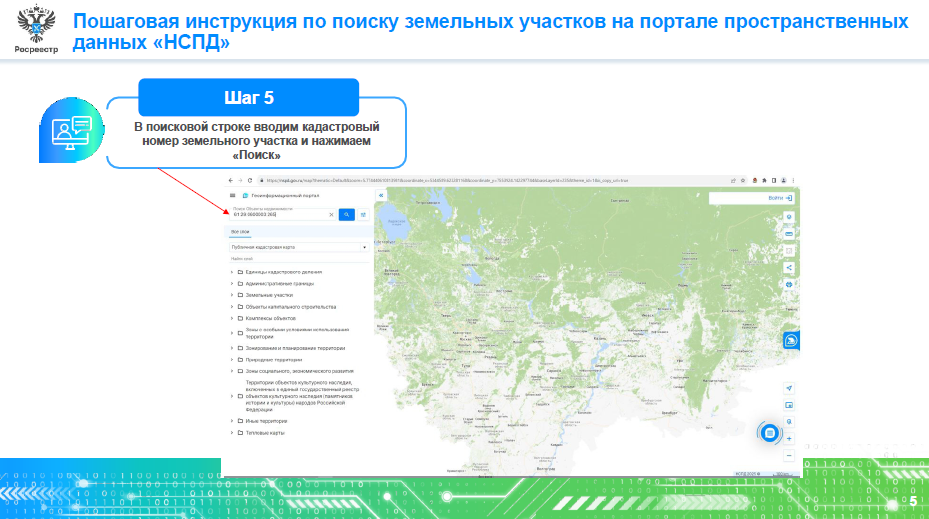Open the browser three-dot menu
The height and width of the screenshot is (519, 929).
[x=793, y=180]
